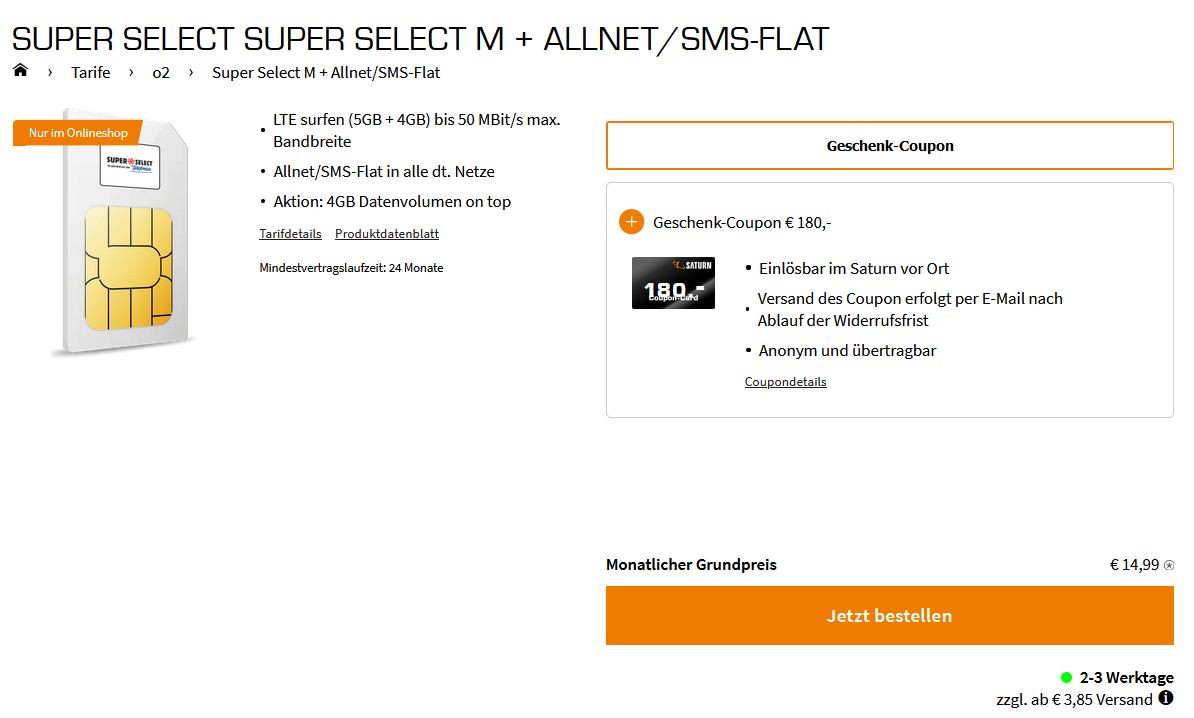Screen dimensions: 1194x718
Task: Open the shipping info icon near Versand
Action: (1166, 698)
